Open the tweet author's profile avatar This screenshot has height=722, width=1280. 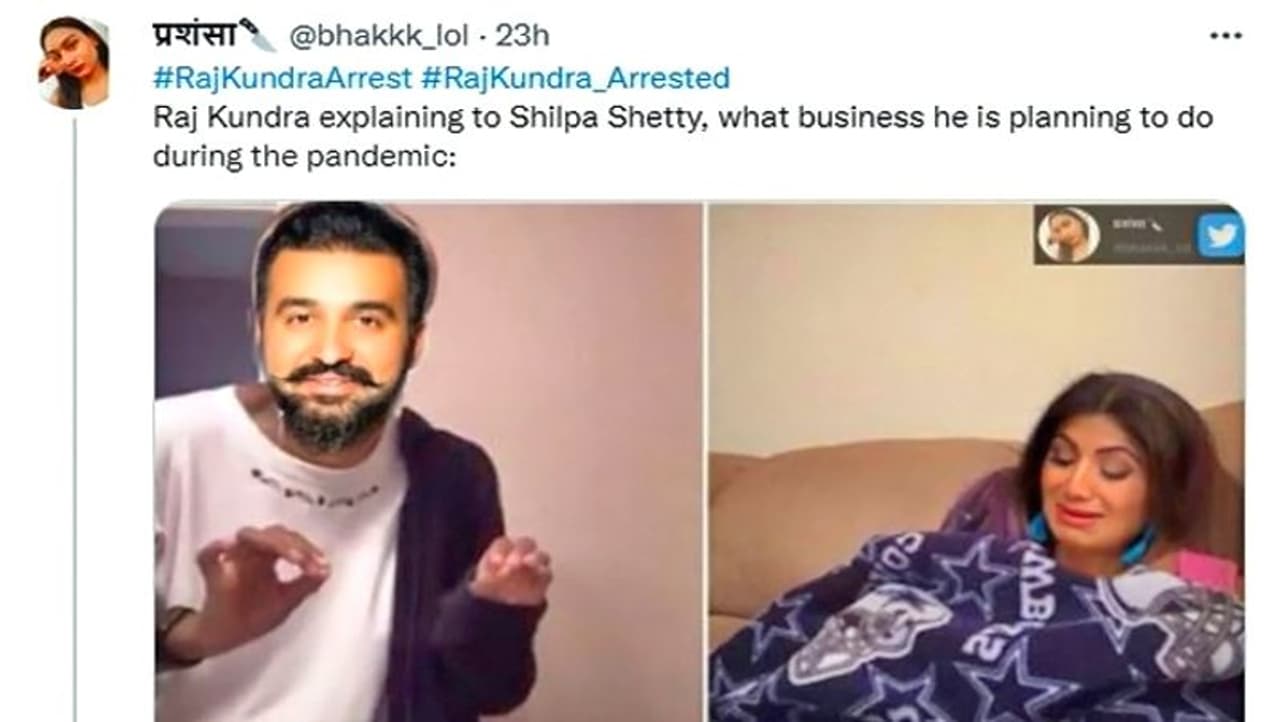tap(74, 61)
